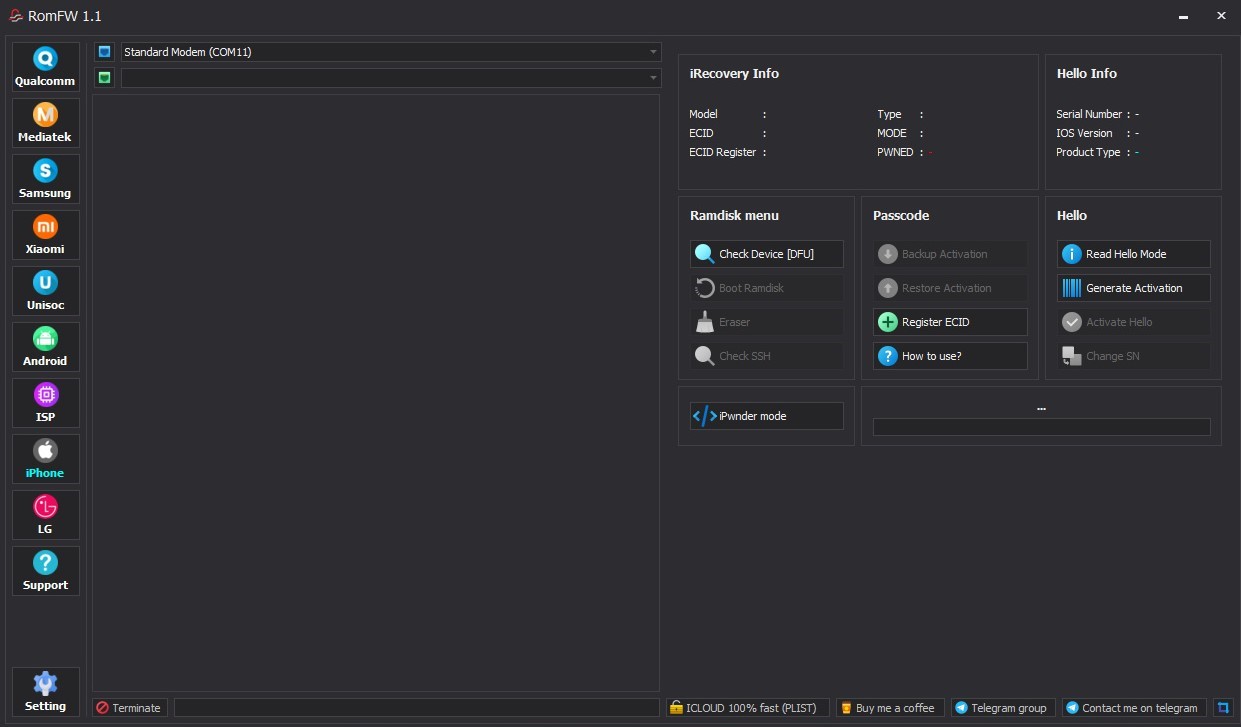This screenshot has height=727, width=1241.
Task: Open the Unisoc section in sidebar
Action: (45, 291)
